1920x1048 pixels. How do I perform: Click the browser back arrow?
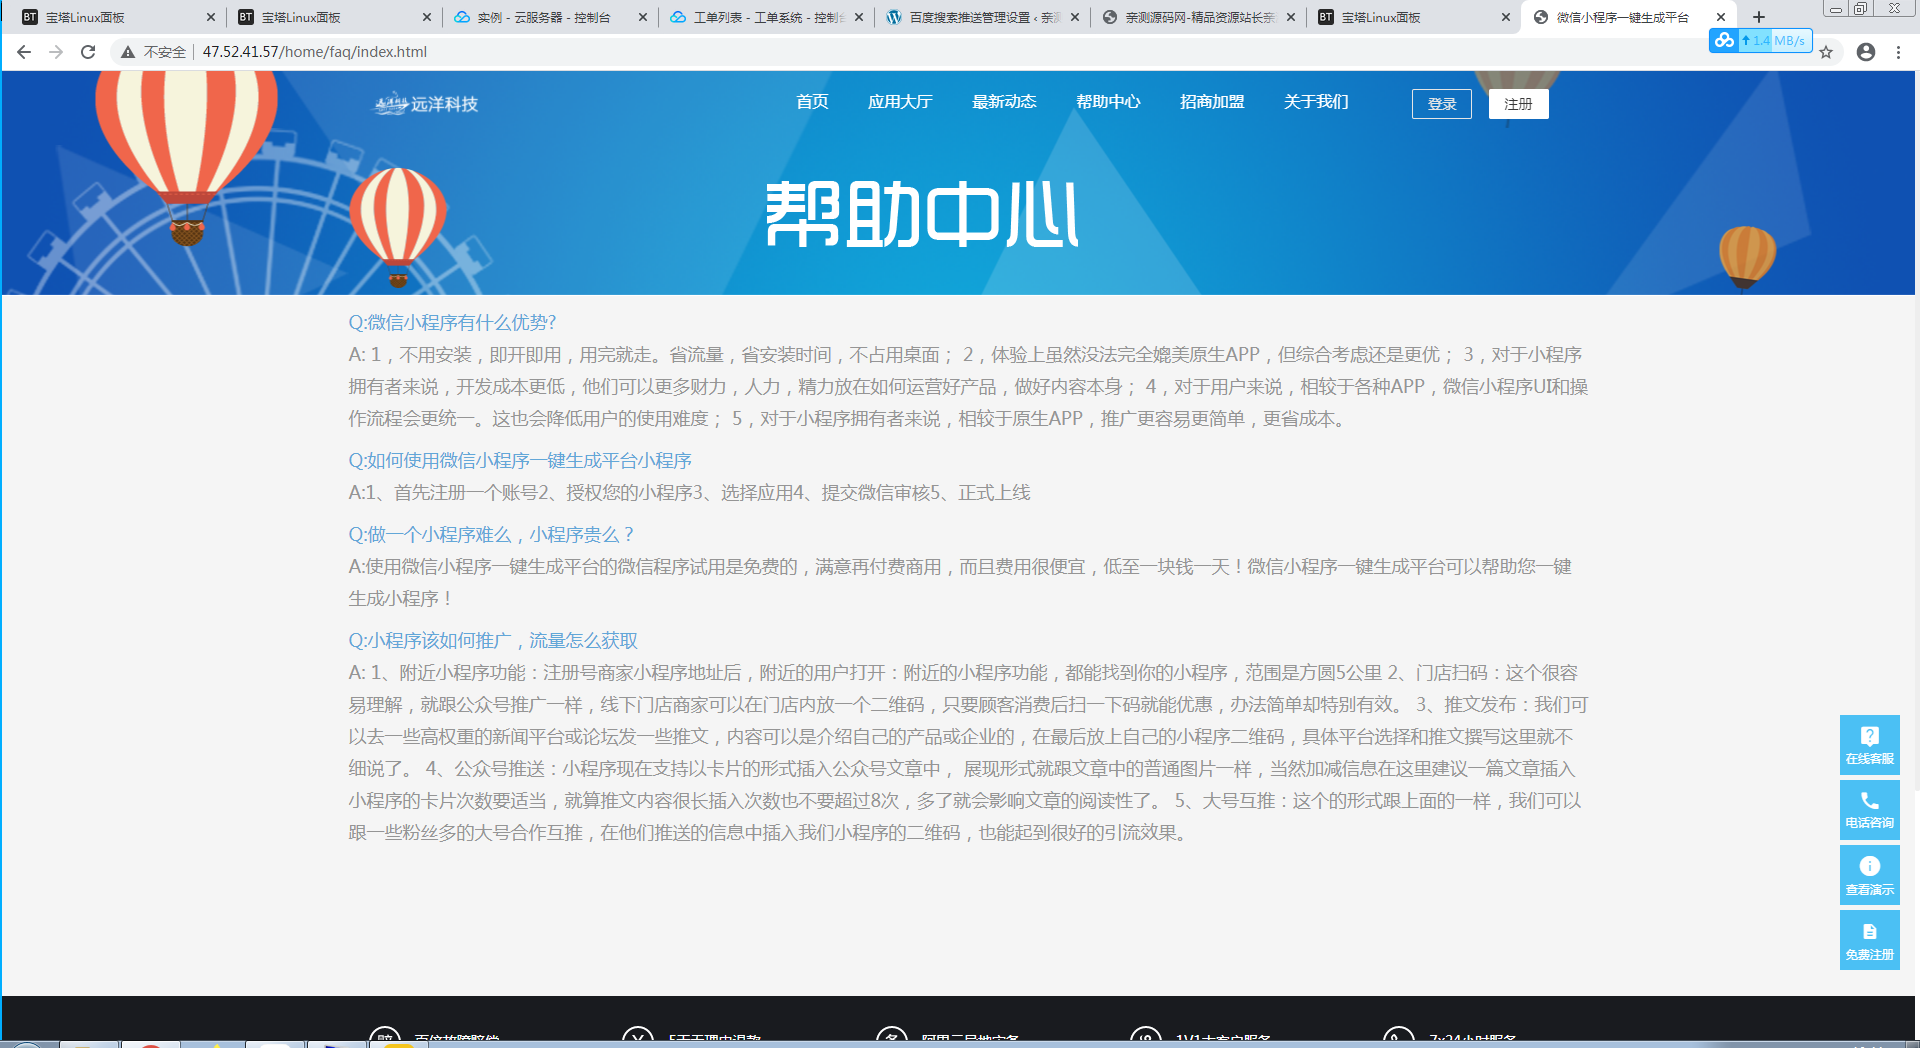coord(24,52)
